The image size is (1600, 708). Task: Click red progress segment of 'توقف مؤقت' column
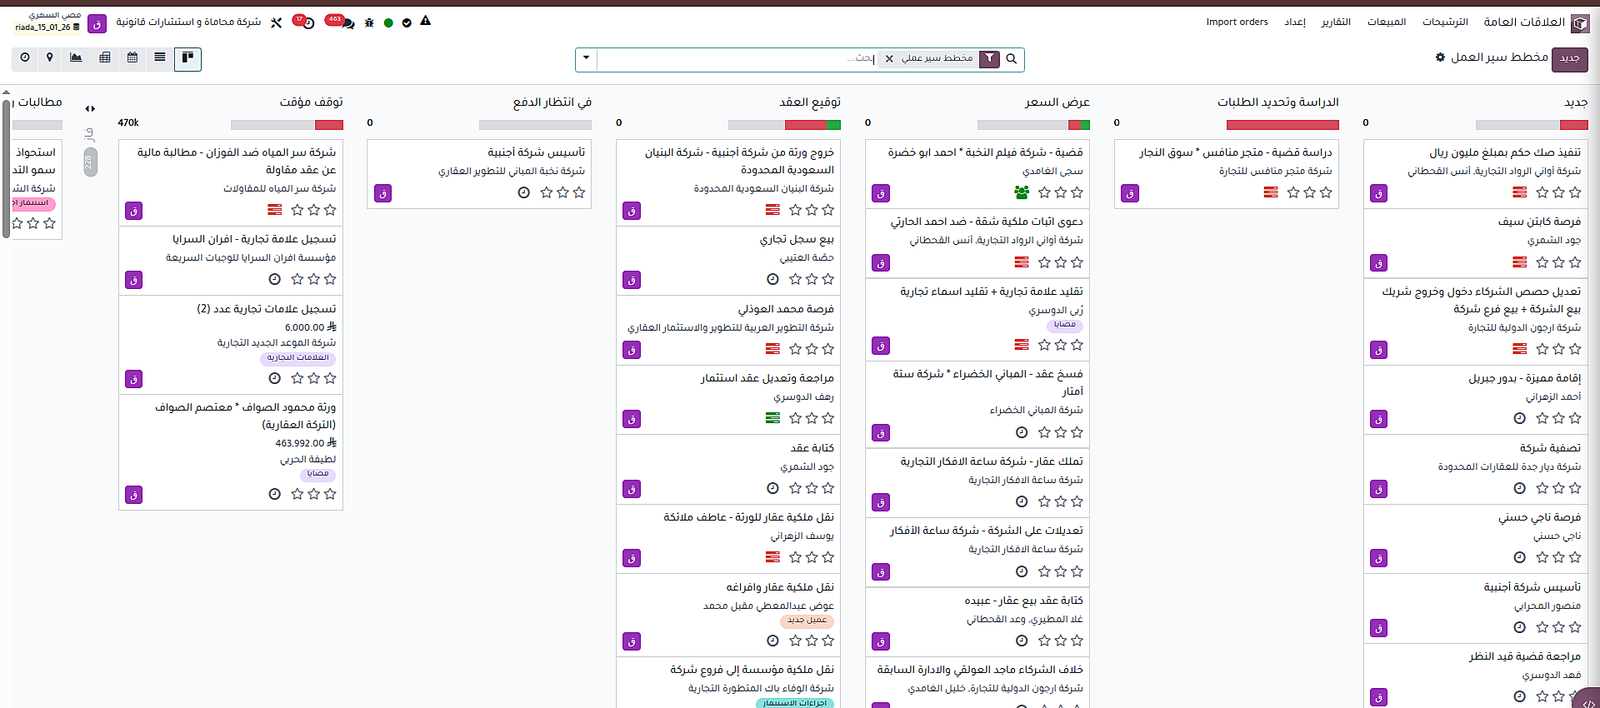(x=329, y=125)
